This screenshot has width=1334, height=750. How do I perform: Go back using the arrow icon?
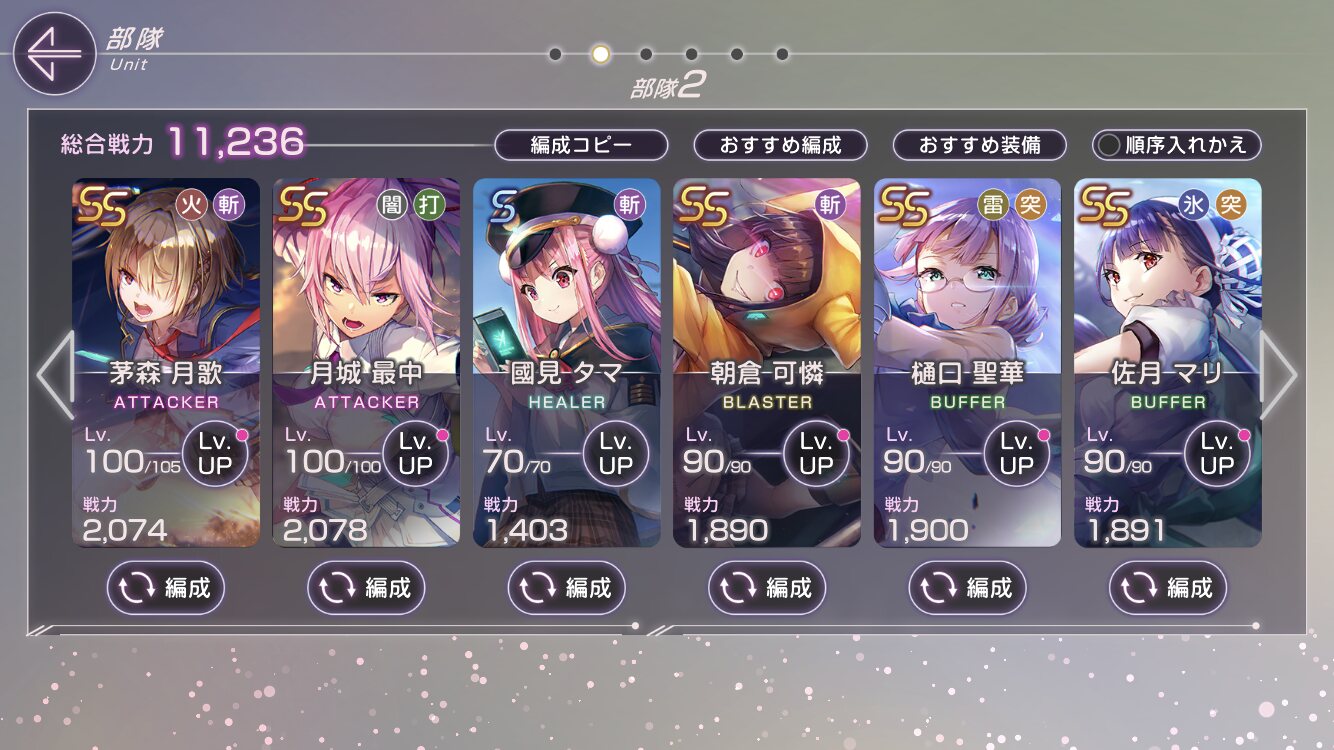[x=54, y=54]
